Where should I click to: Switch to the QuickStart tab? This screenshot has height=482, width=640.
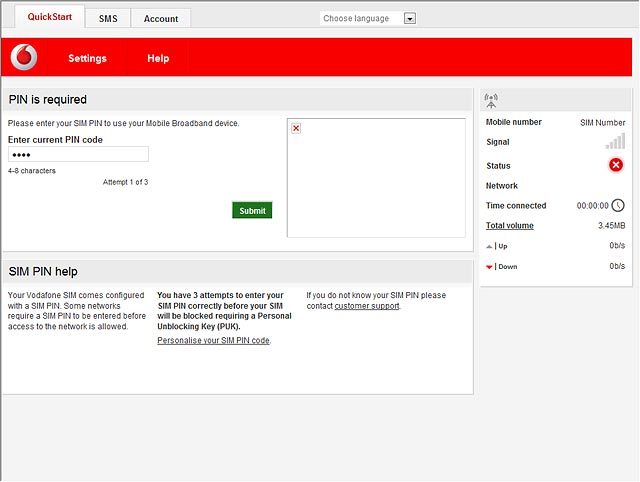pyautogui.click(x=50, y=17)
